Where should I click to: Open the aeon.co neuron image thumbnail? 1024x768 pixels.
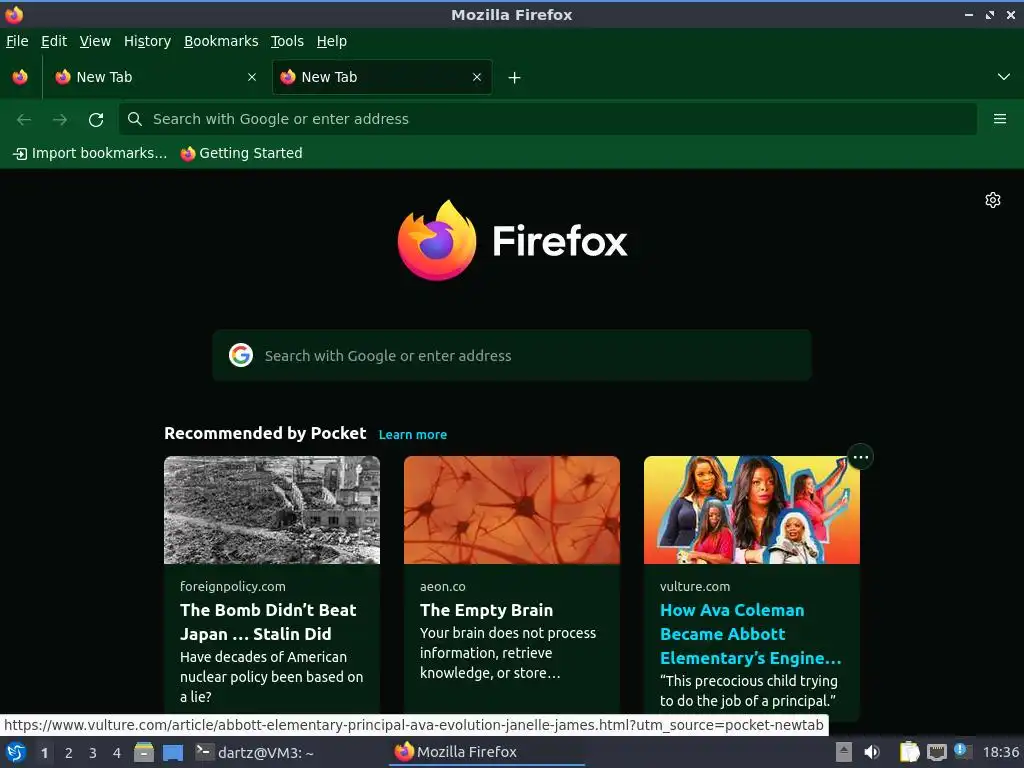[512, 510]
